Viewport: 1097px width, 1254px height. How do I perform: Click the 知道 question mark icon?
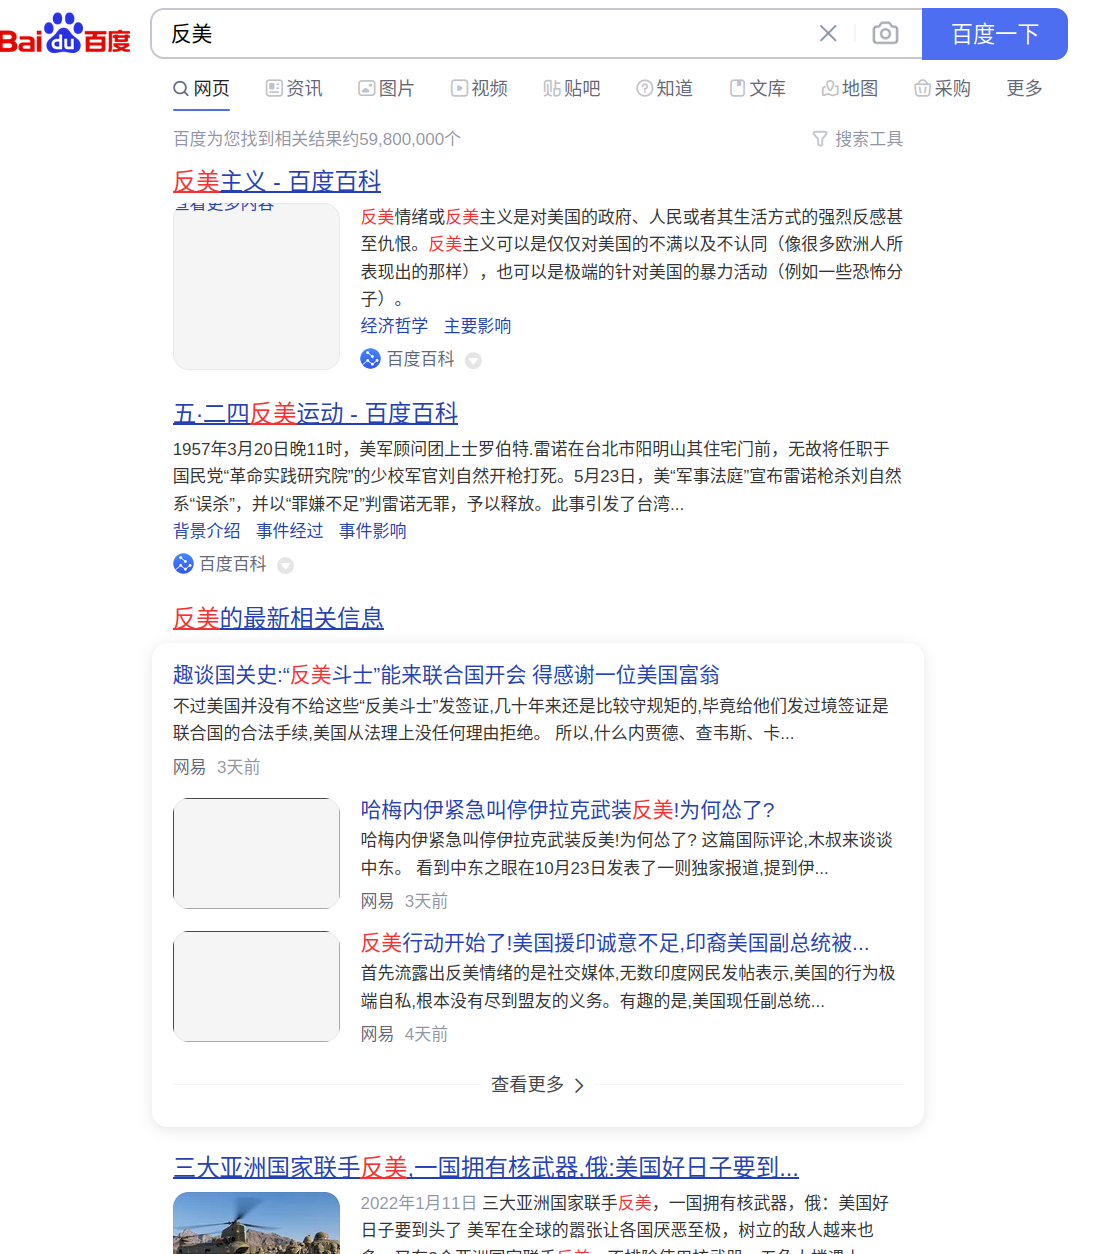(645, 89)
